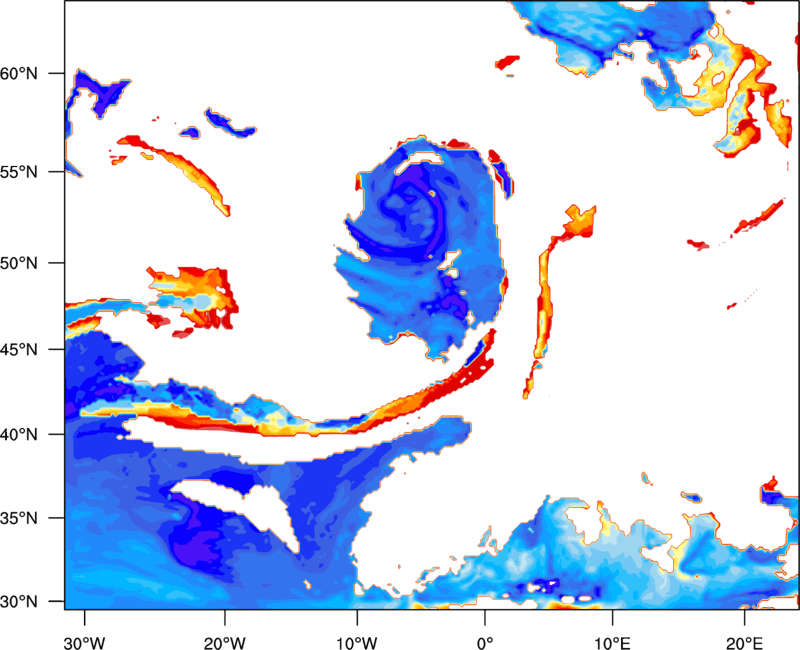Image resolution: width=800 pixels, height=650 pixels.
Task: Click the 0° longitude label
Action: (x=485, y=643)
